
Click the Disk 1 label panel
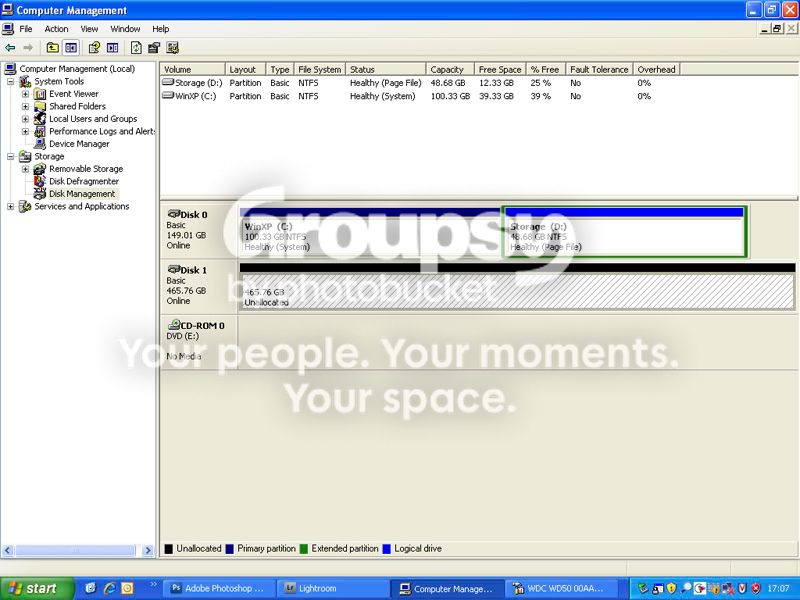click(199, 285)
